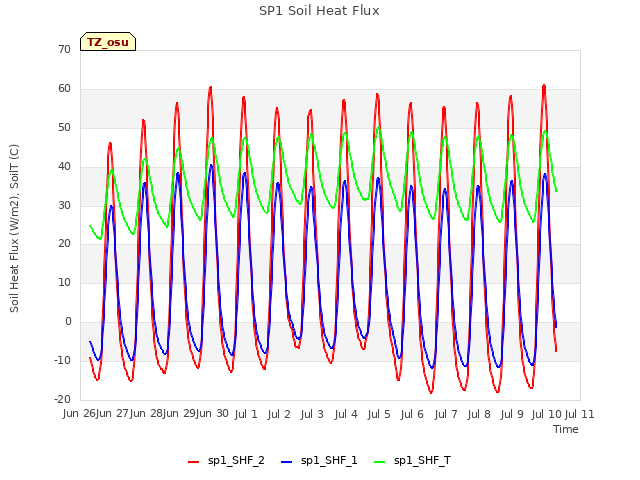Click the blue sp1_SHF_1 legend swatch
Screen dimensions: 640x480
[287, 462]
